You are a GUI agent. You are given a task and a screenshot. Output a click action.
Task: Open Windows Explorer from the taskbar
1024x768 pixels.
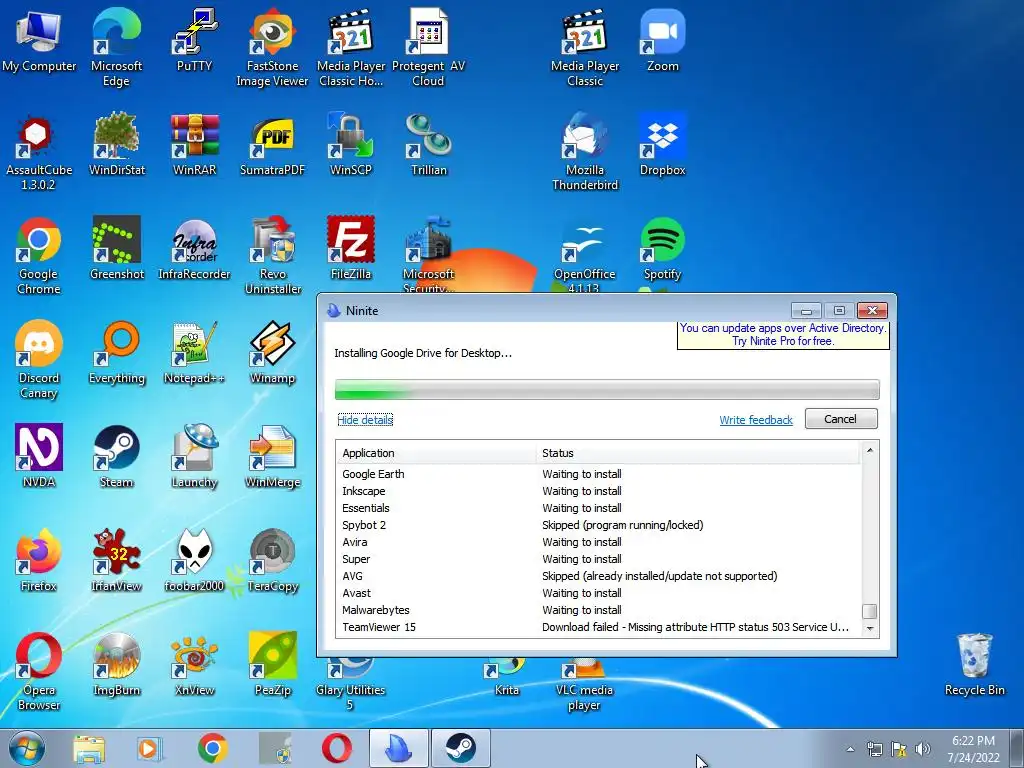tap(89, 748)
